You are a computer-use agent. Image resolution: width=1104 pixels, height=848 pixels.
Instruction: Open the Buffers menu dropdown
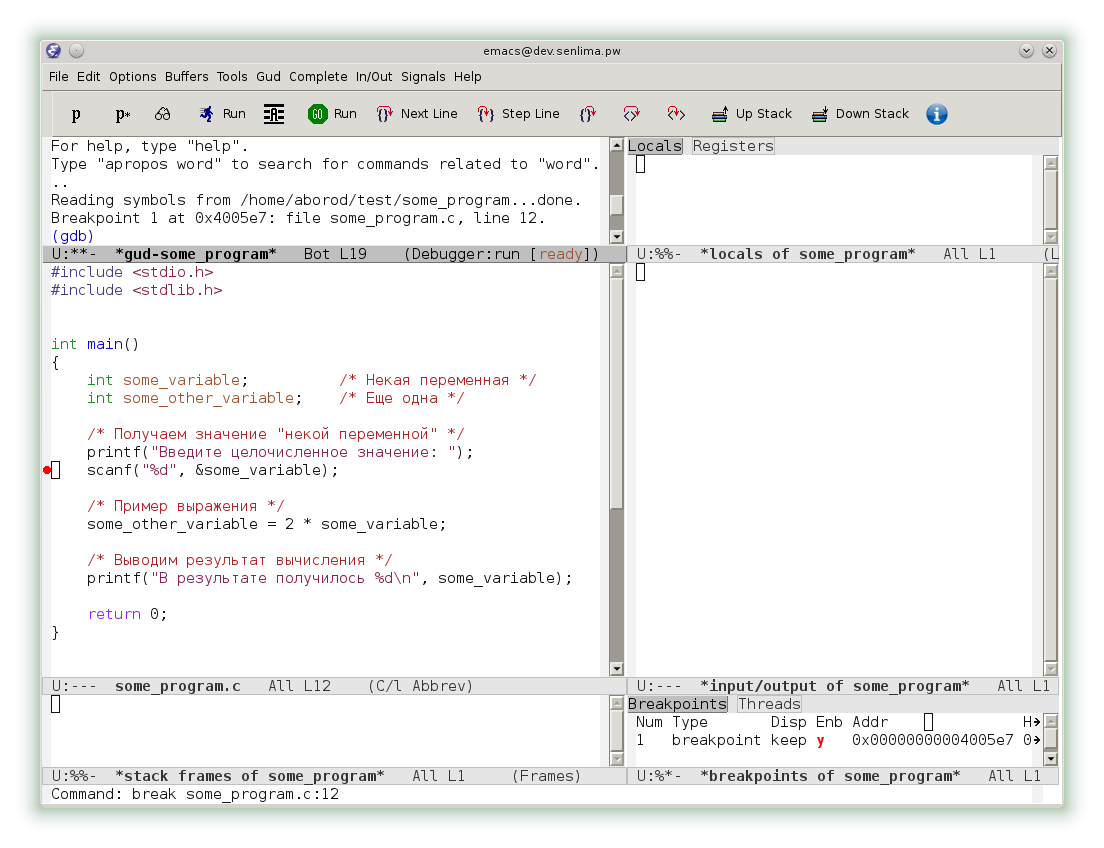(187, 77)
